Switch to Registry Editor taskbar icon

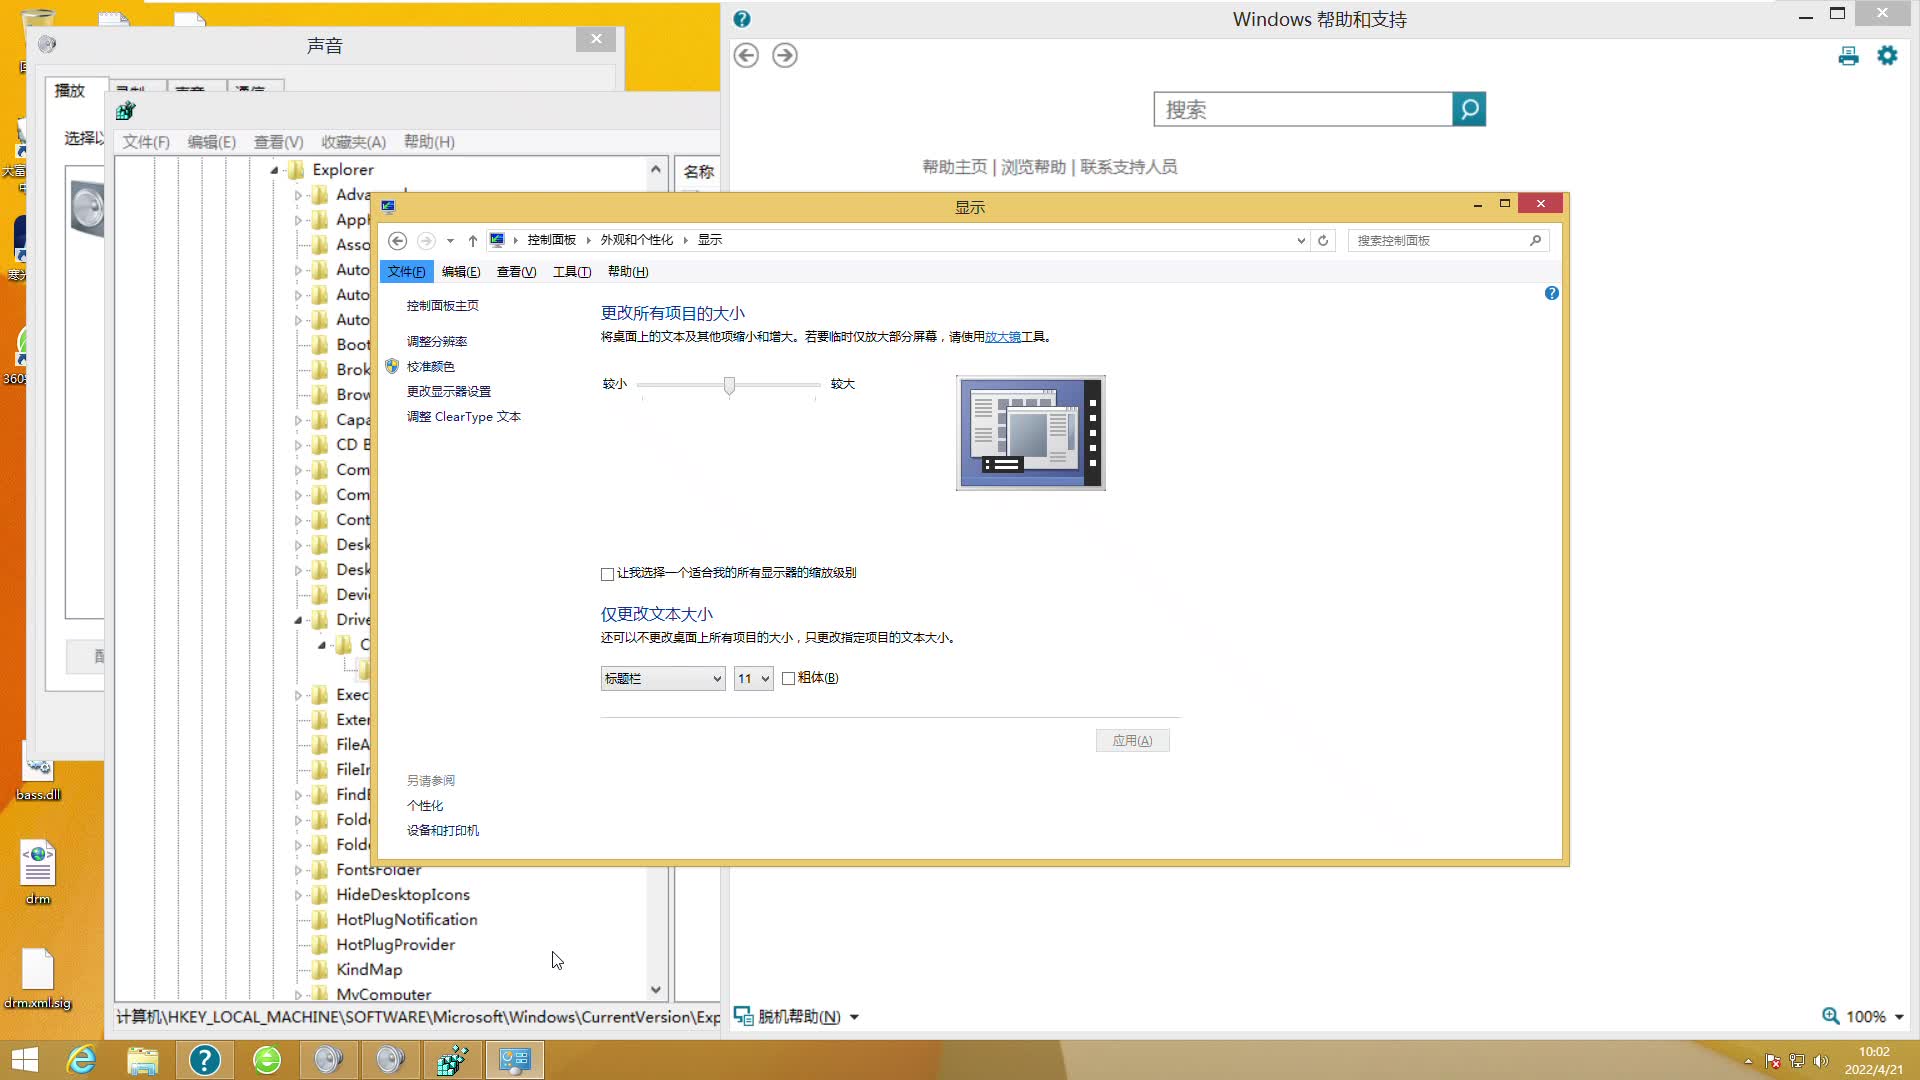(453, 1060)
